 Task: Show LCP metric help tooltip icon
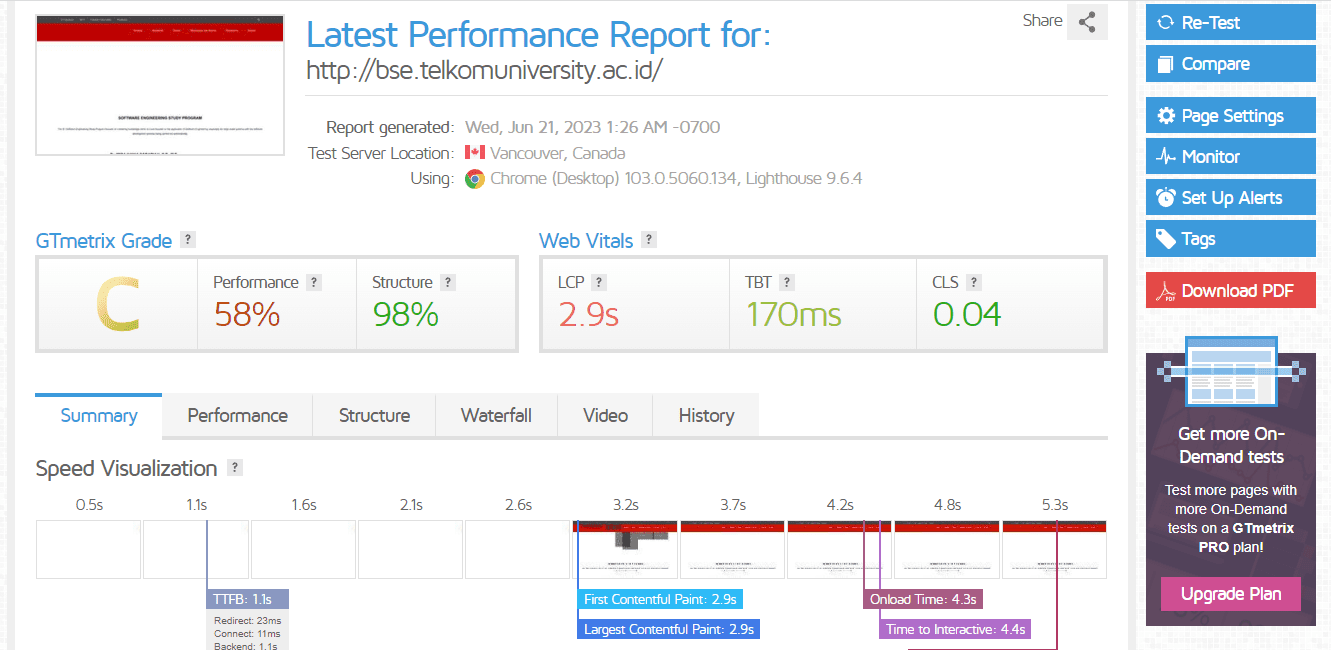coord(599,283)
